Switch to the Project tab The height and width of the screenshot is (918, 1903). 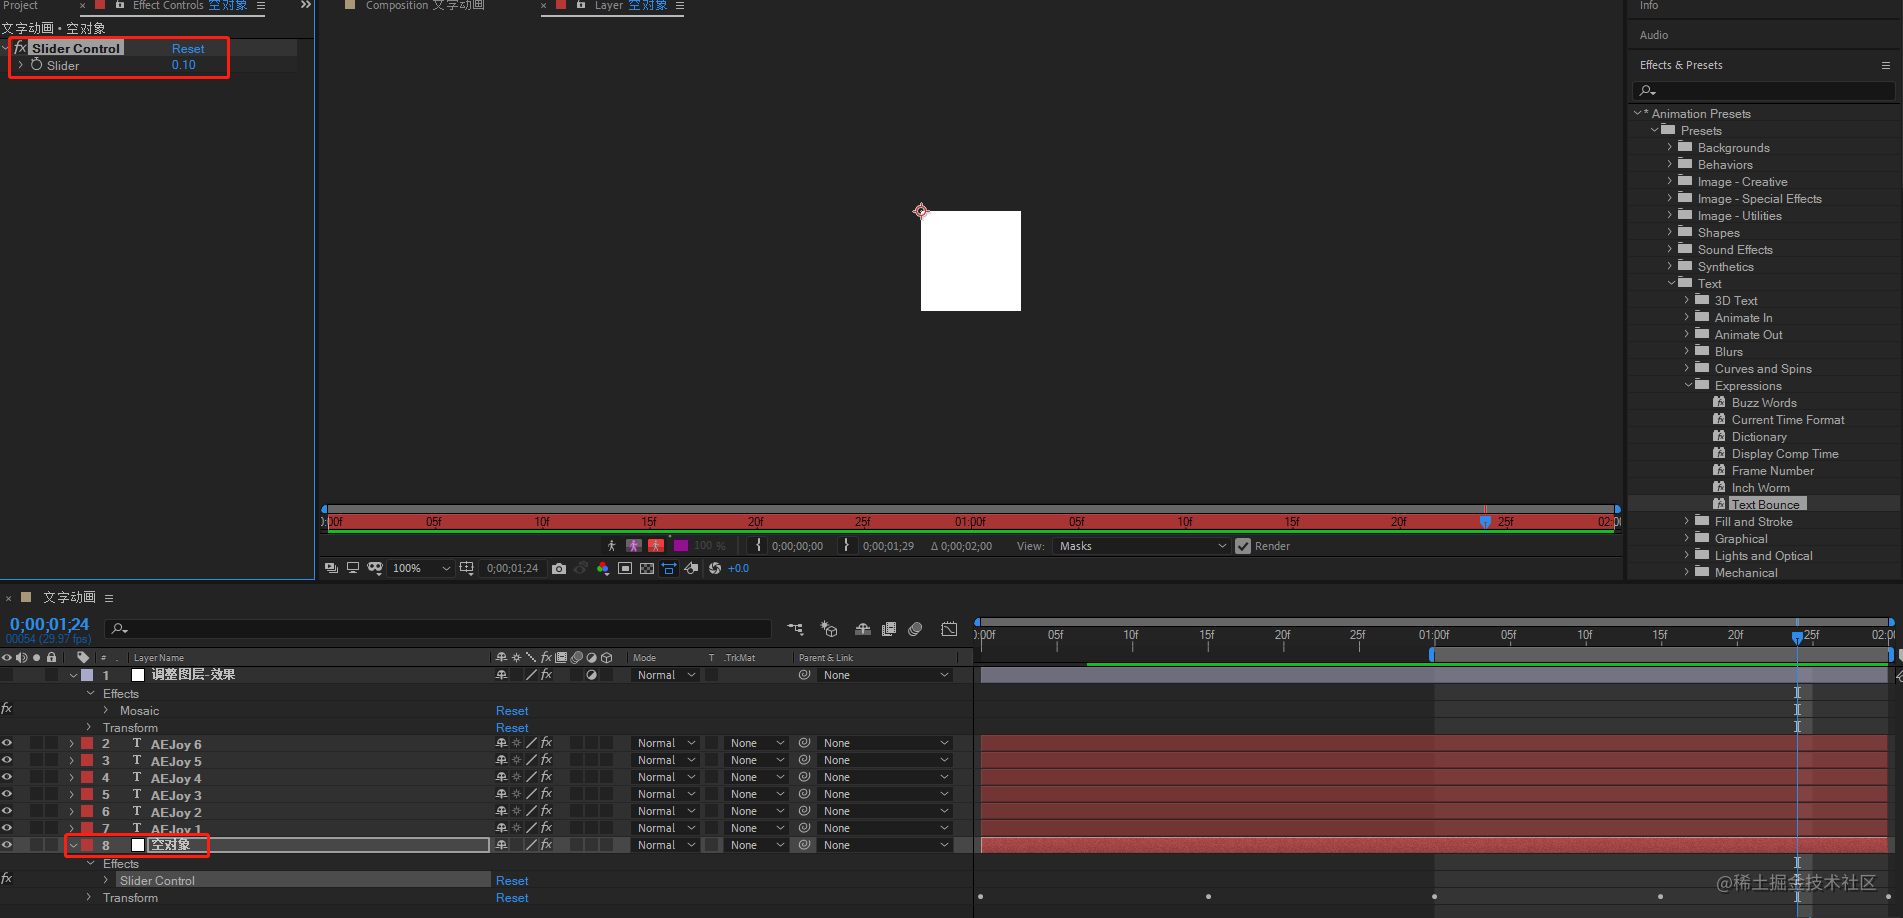[20, 6]
